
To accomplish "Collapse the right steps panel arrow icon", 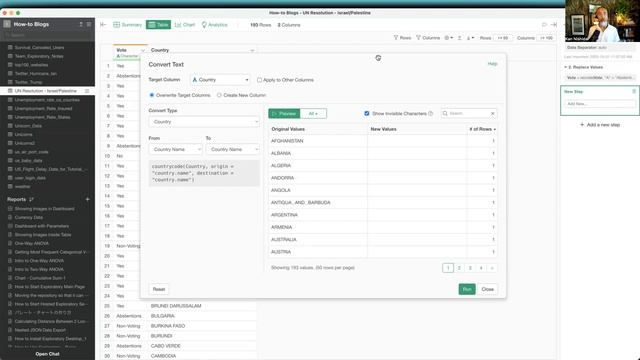I will [553, 25].
